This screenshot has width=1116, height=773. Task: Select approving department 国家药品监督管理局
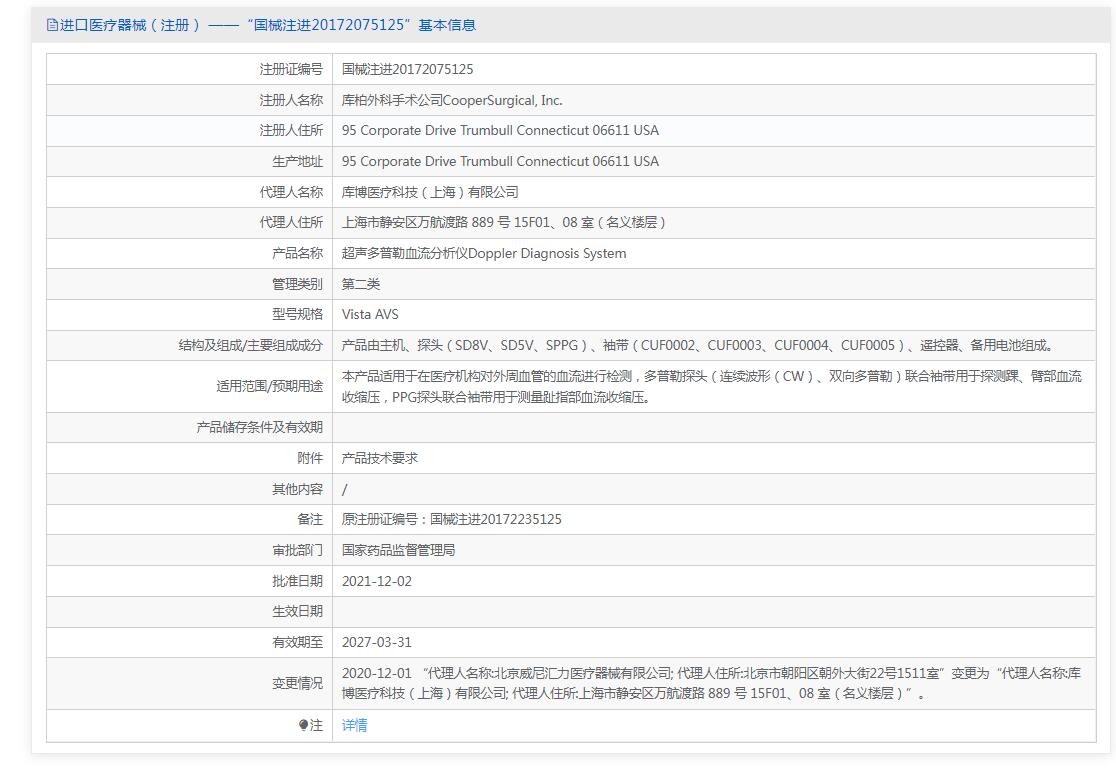pyautogui.click(x=399, y=550)
